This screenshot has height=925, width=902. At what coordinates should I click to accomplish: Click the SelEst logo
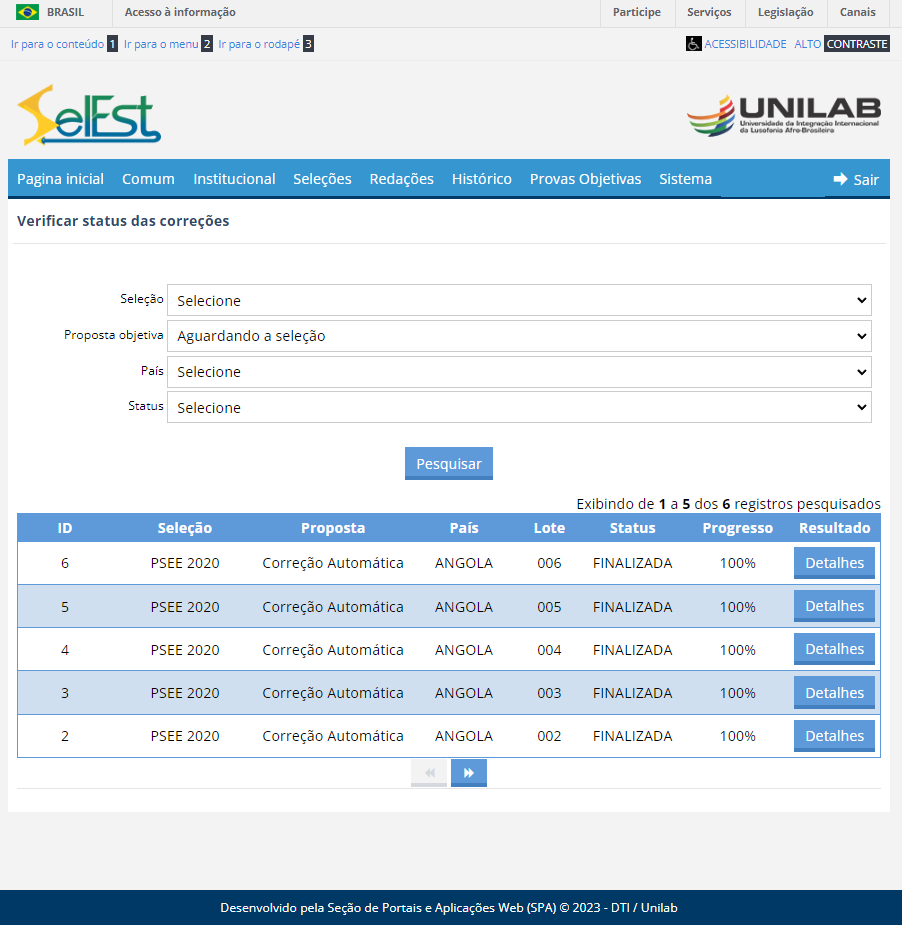click(88, 117)
